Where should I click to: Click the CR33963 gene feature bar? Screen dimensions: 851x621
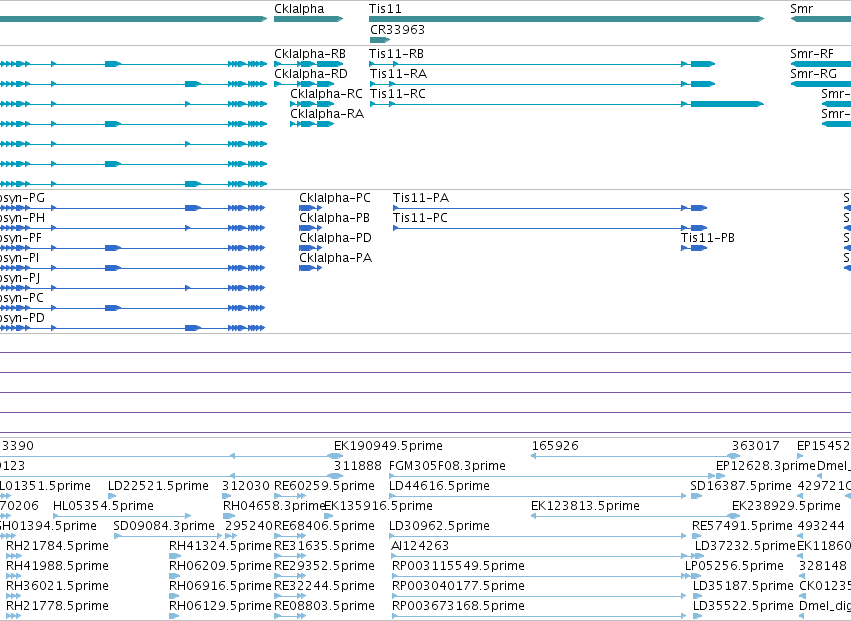point(380,40)
